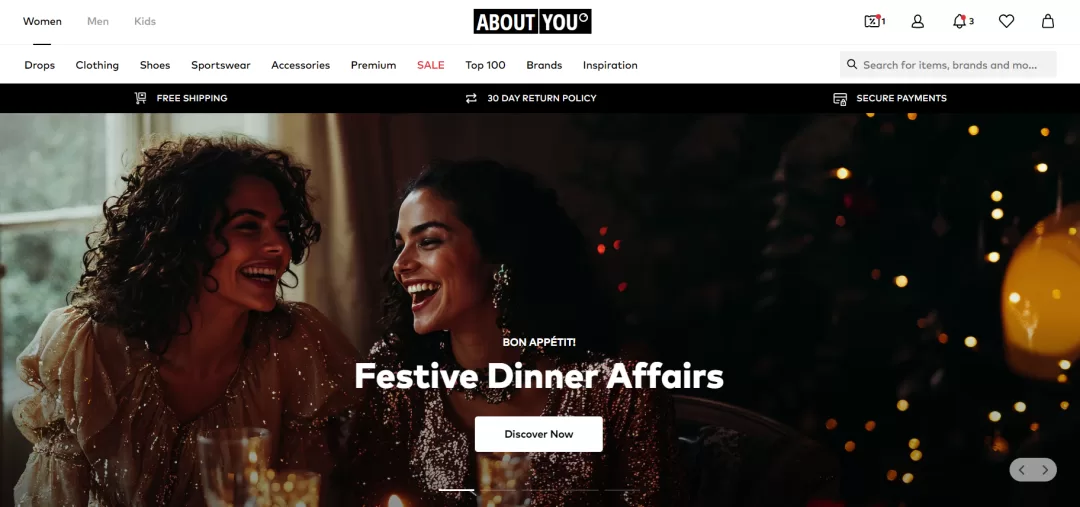Click the ABOUT YOU logo
Image resolution: width=1080 pixels, height=507 pixels.
coord(532,21)
